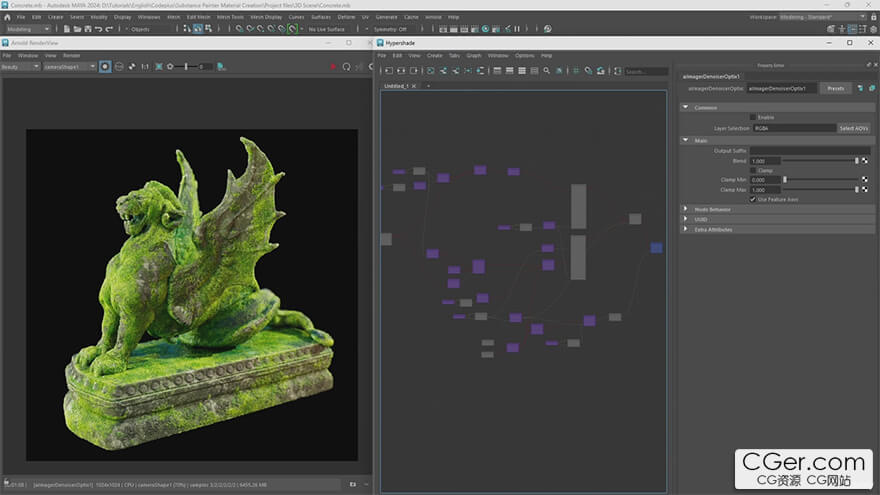The width and height of the screenshot is (880, 495).
Task: Open the cameraShape1 camera dropdown in RenderView
Action: coord(70,67)
